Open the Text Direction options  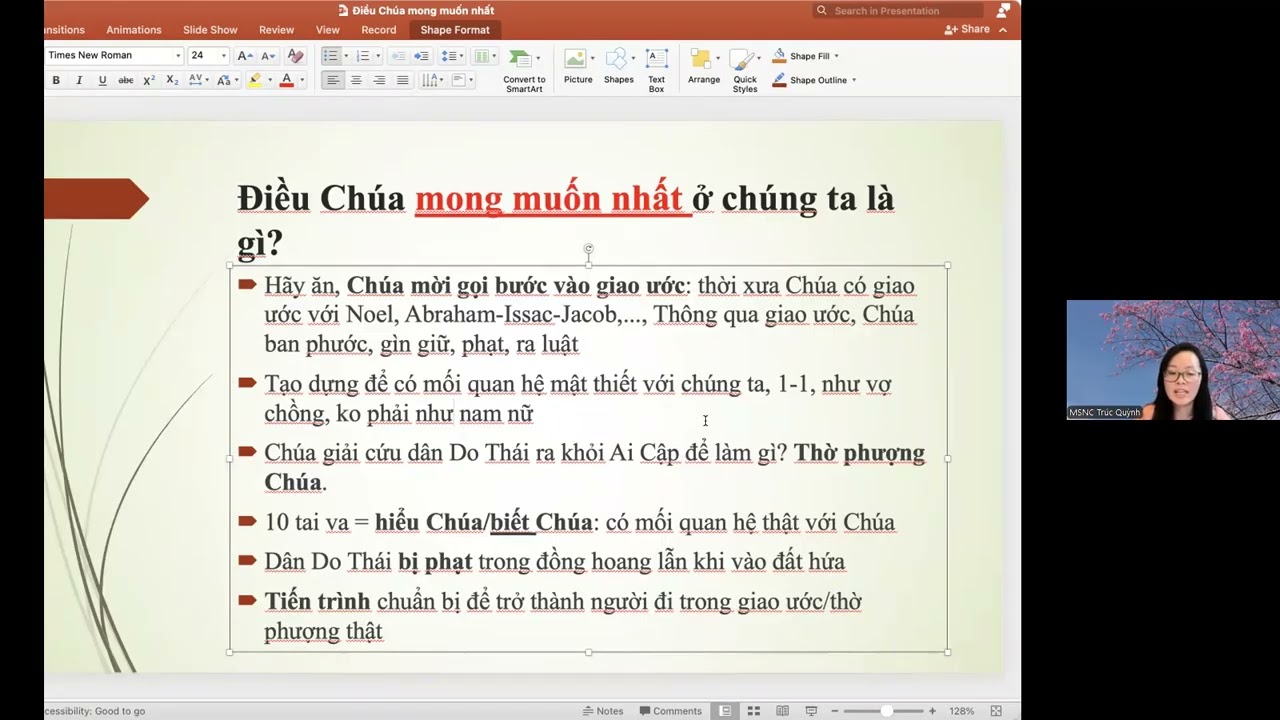click(433, 80)
